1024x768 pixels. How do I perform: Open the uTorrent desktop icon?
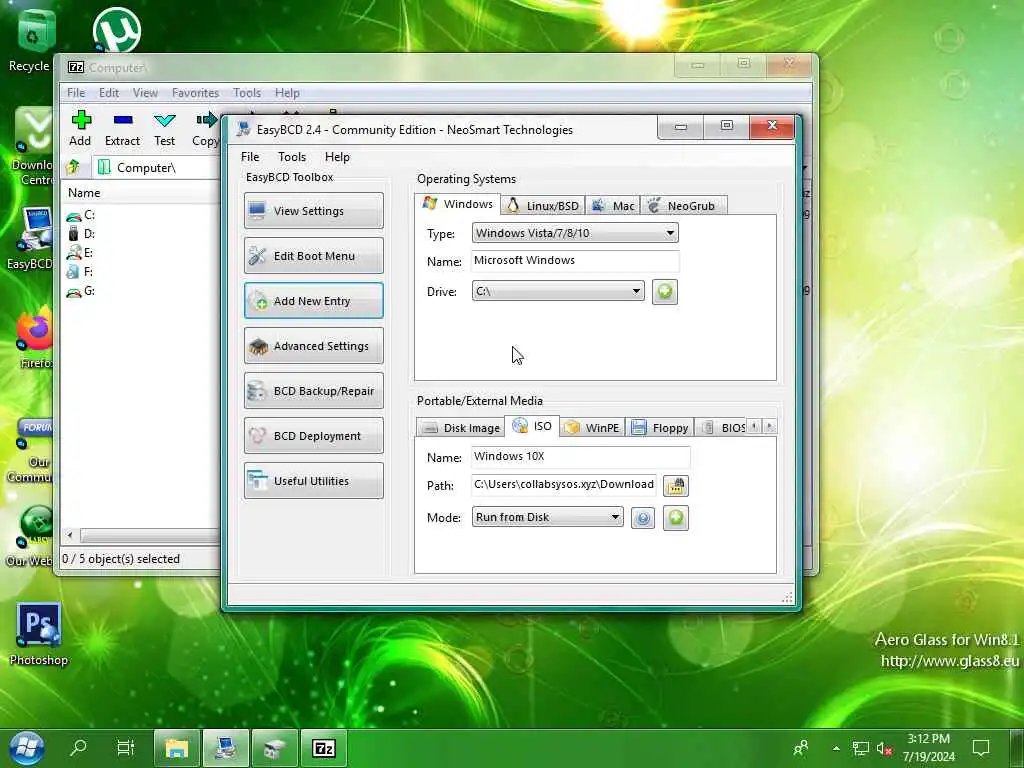click(117, 30)
